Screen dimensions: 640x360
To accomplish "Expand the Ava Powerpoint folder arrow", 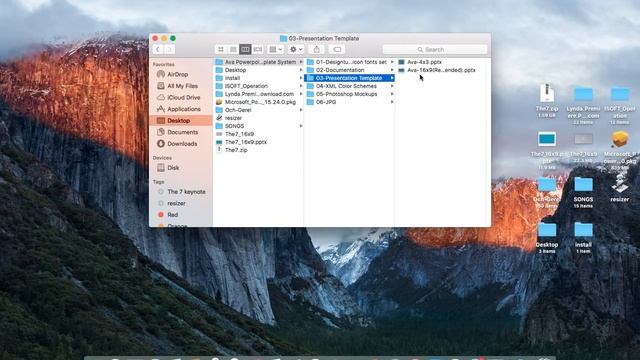I will (x=301, y=62).
